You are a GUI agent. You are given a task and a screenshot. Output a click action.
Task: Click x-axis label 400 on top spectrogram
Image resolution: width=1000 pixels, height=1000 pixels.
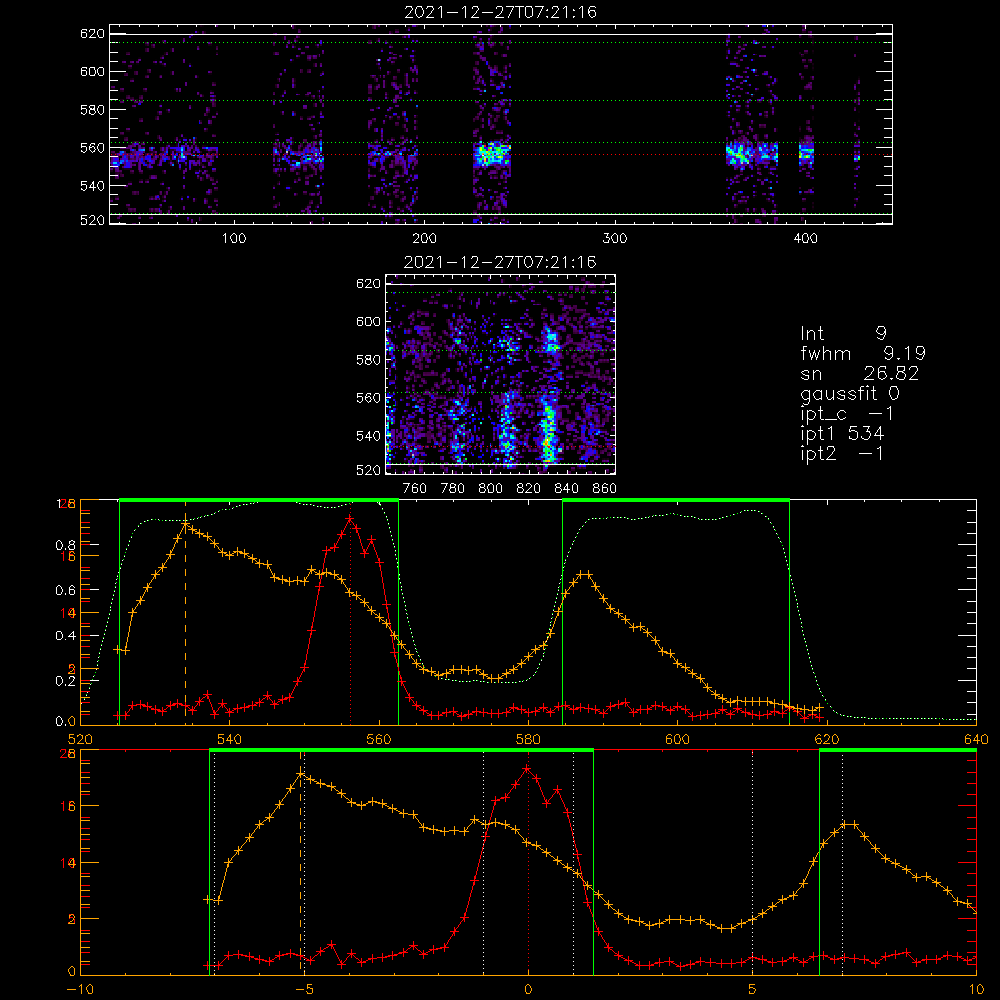point(805,239)
